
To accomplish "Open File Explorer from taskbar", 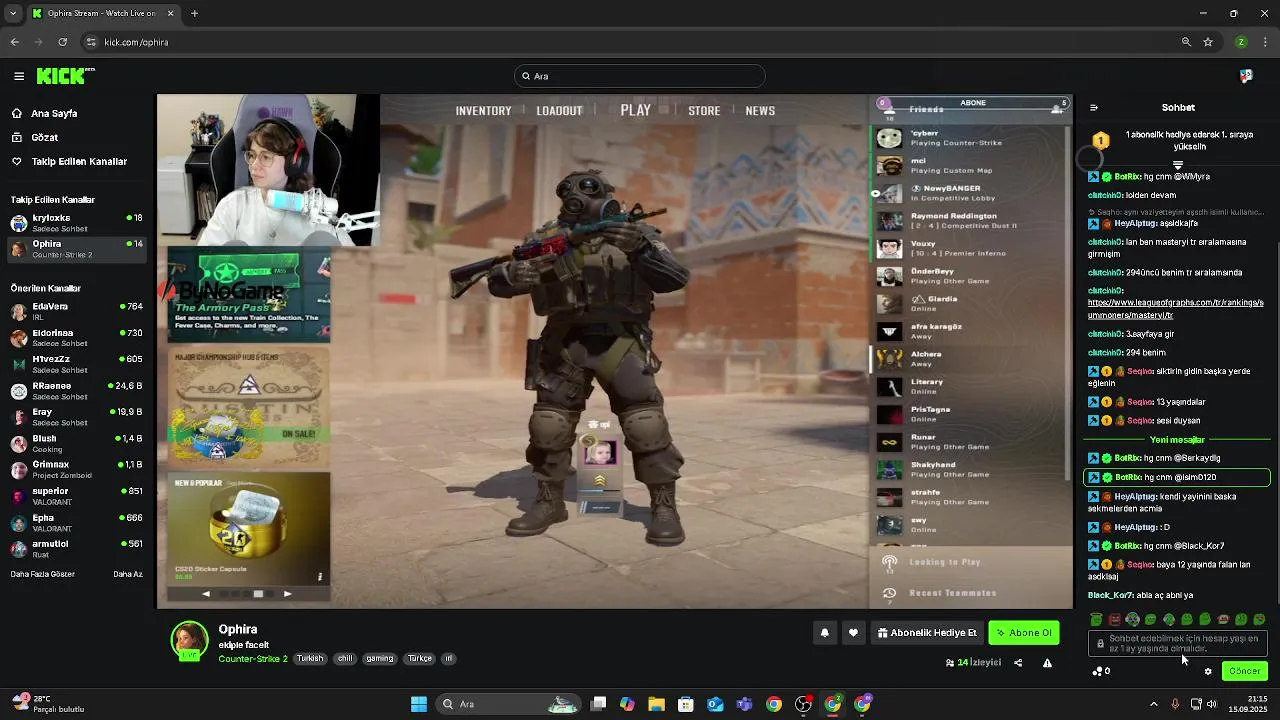I will click(x=656, y=704).
